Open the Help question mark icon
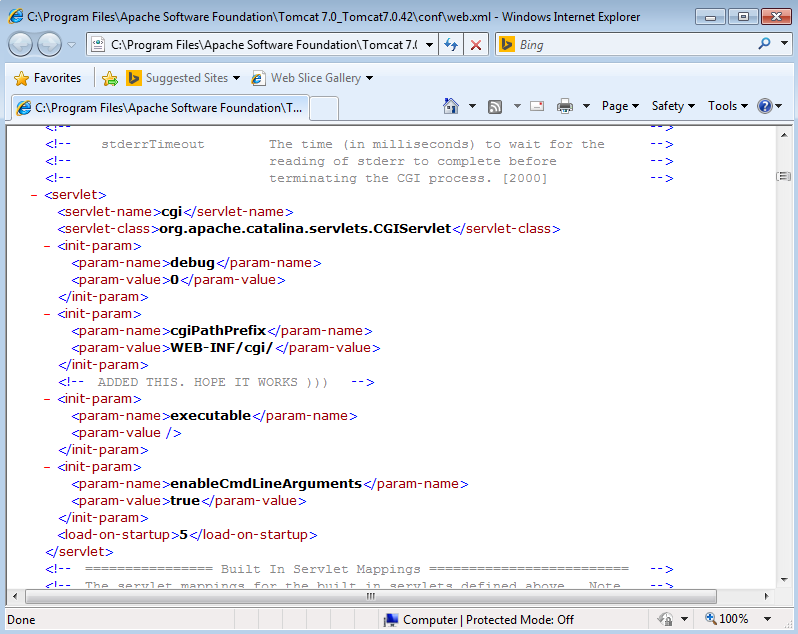Screen dimensions: 798x634 [765, 106]
